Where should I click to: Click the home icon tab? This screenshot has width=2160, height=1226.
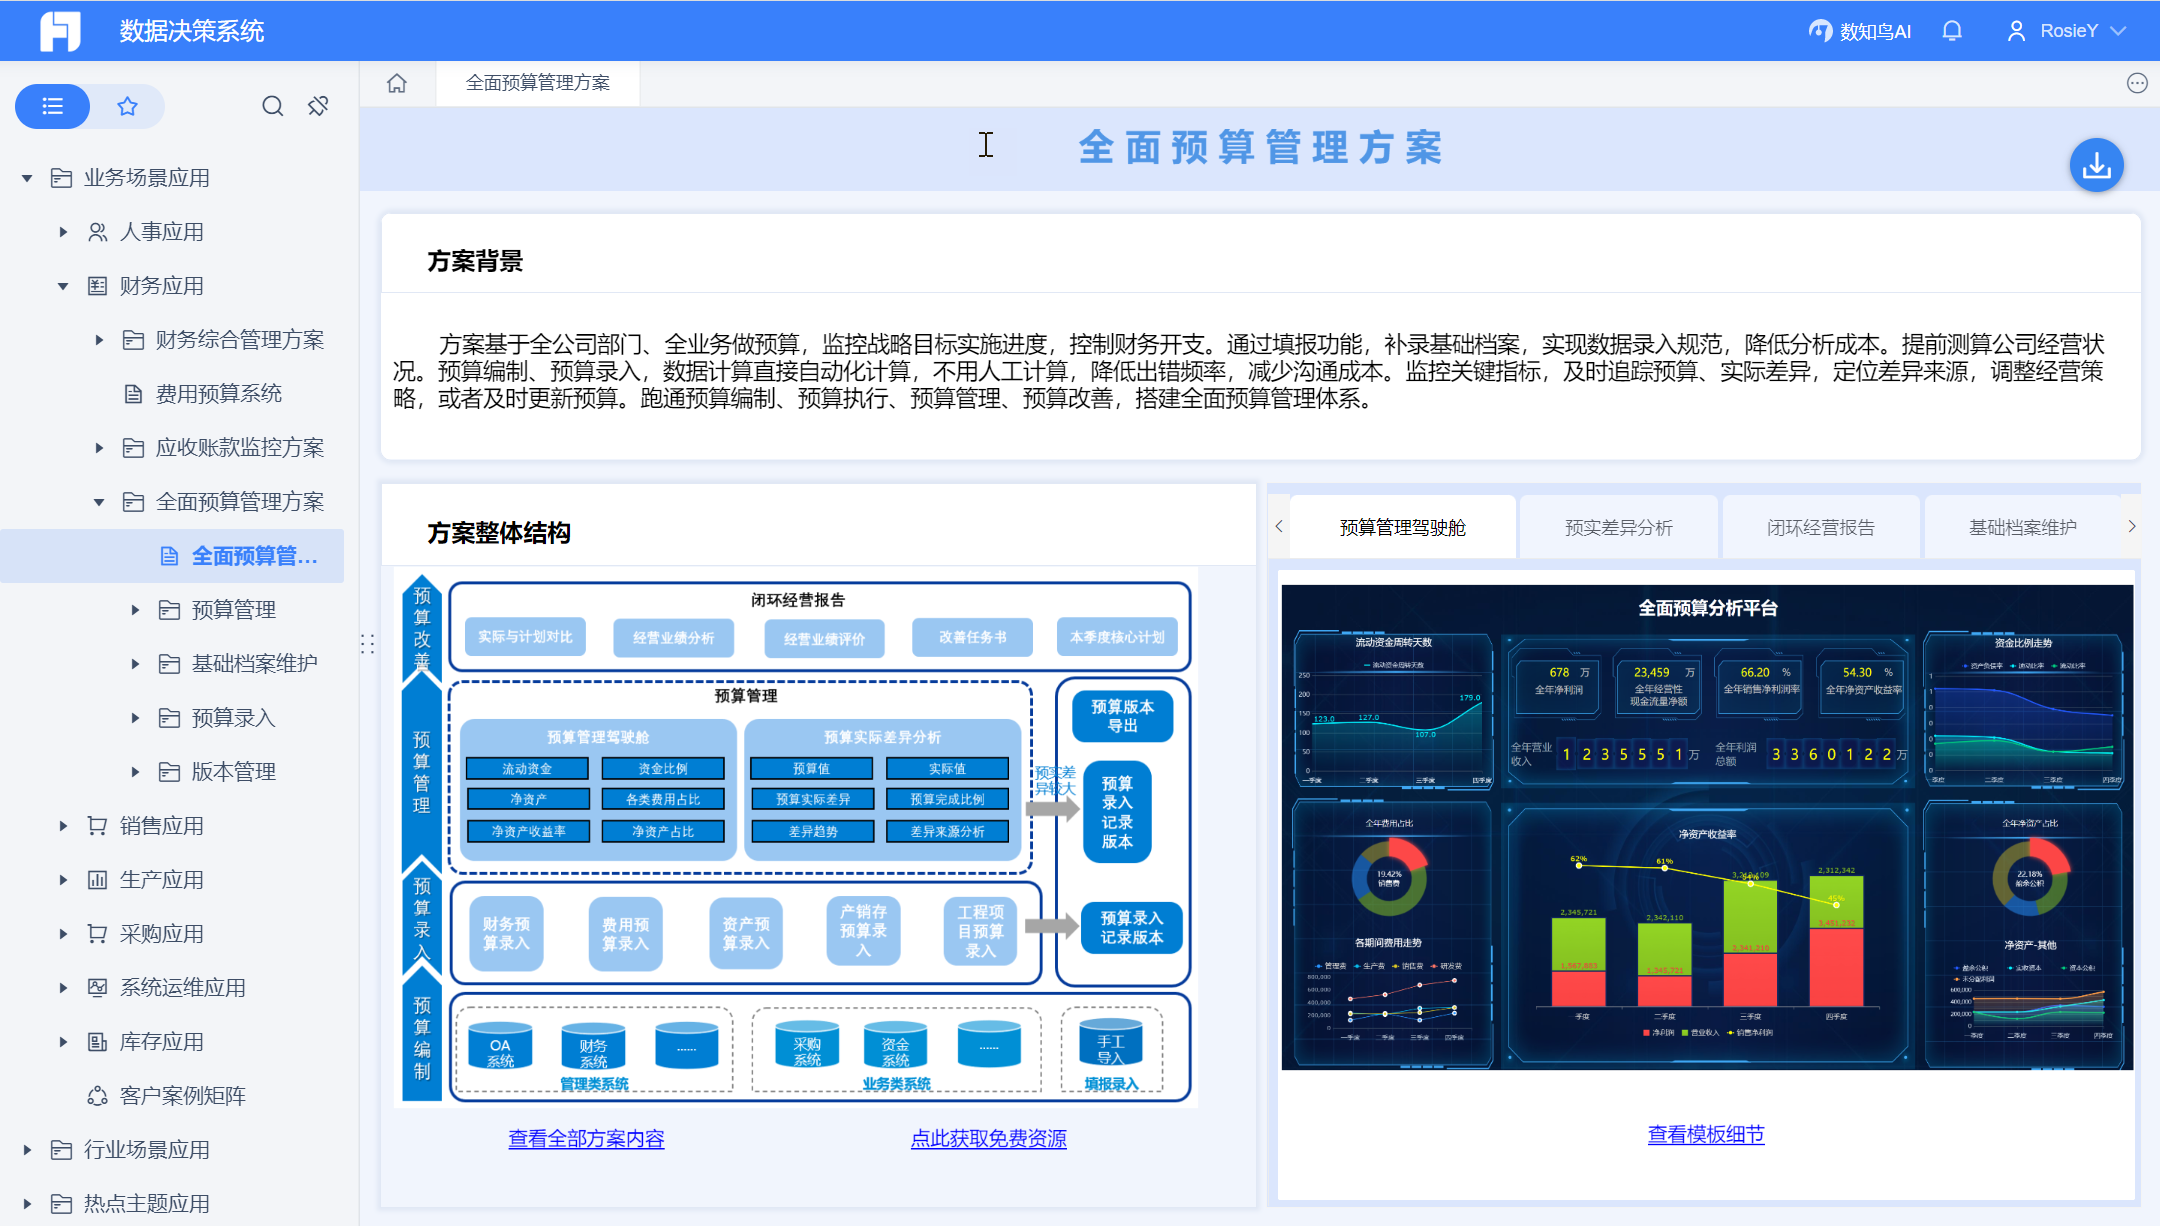tap(397, 83)
